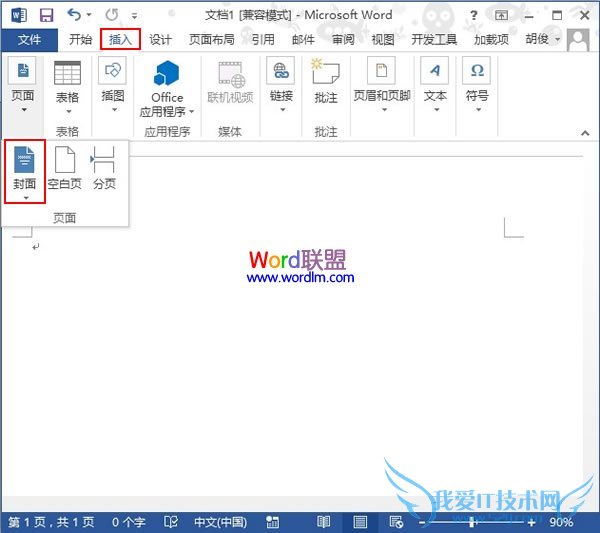Expand the 页眉和页脚 menu

pos(382,85)
